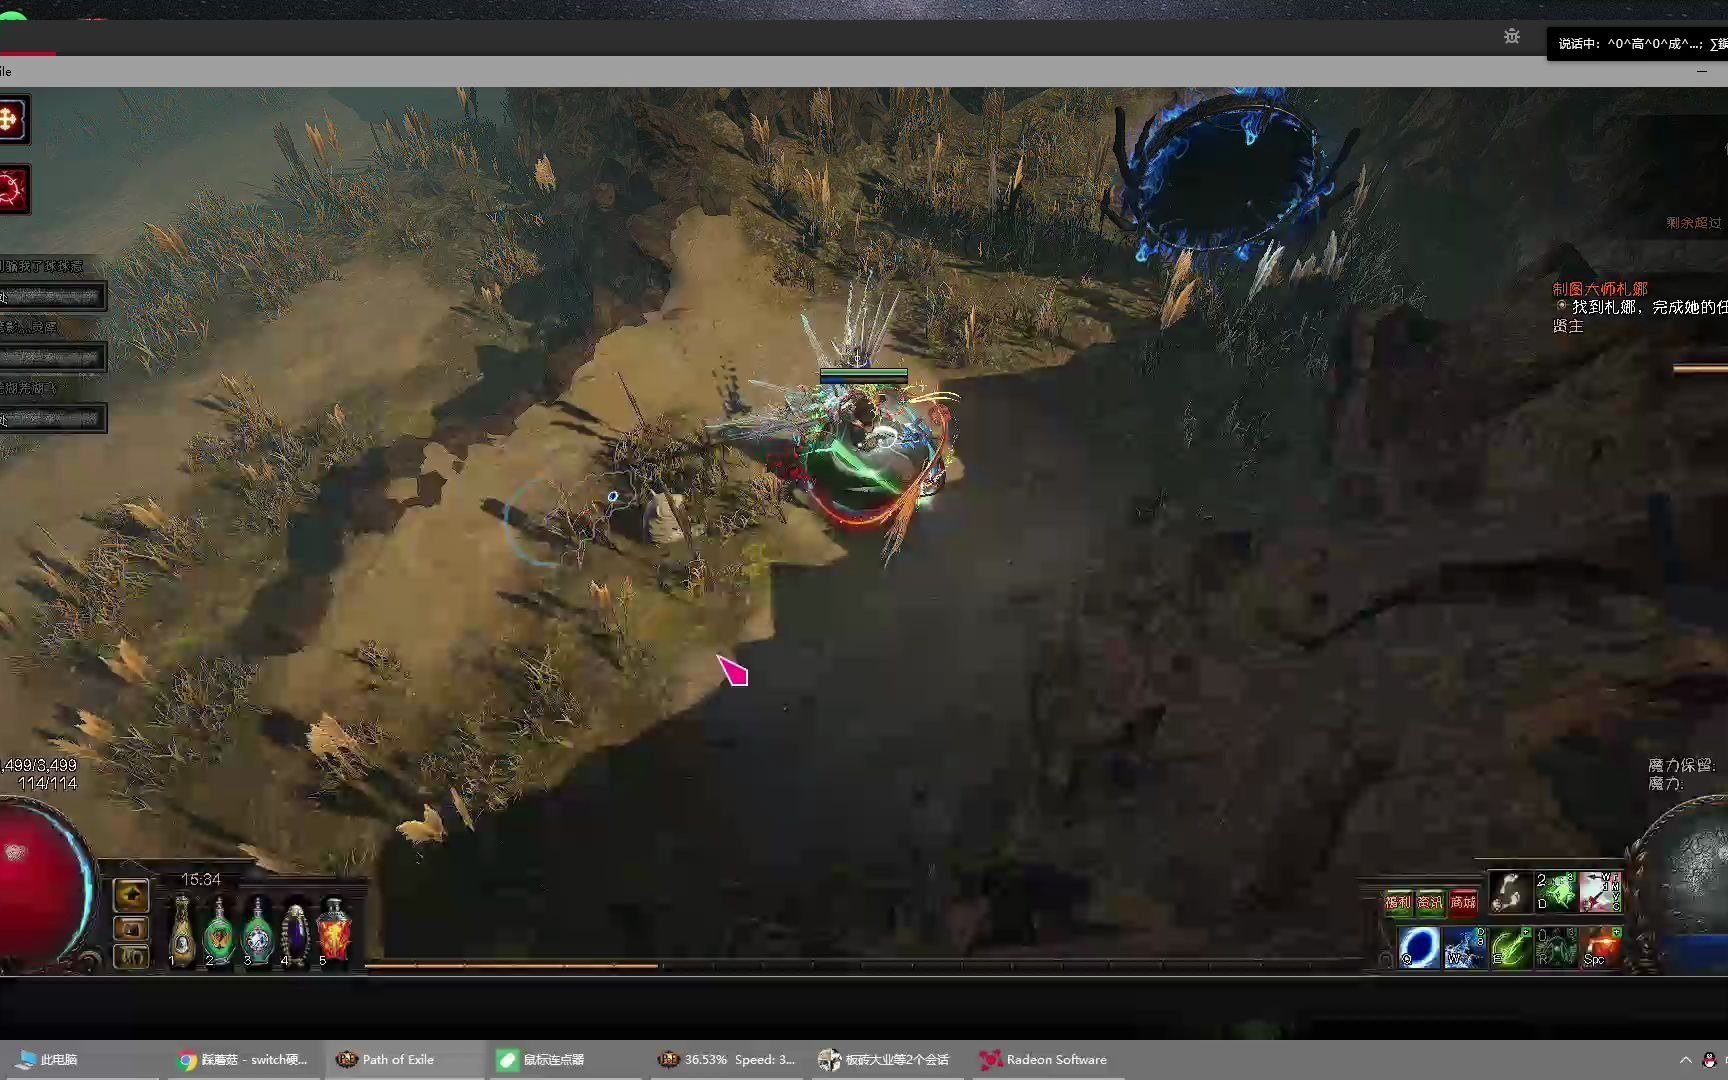
Task: Select the blue ice skill bound to W
Action: (1464, 947)
